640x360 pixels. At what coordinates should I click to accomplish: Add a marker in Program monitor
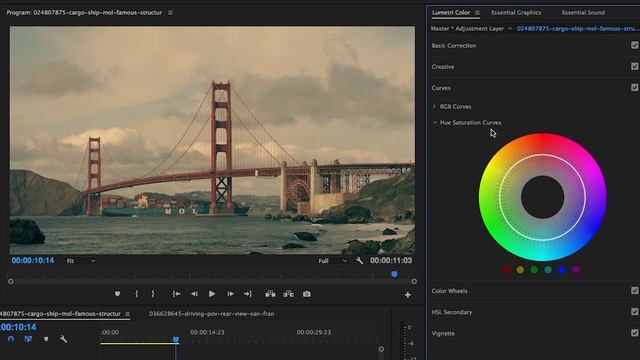coord(118,294)
